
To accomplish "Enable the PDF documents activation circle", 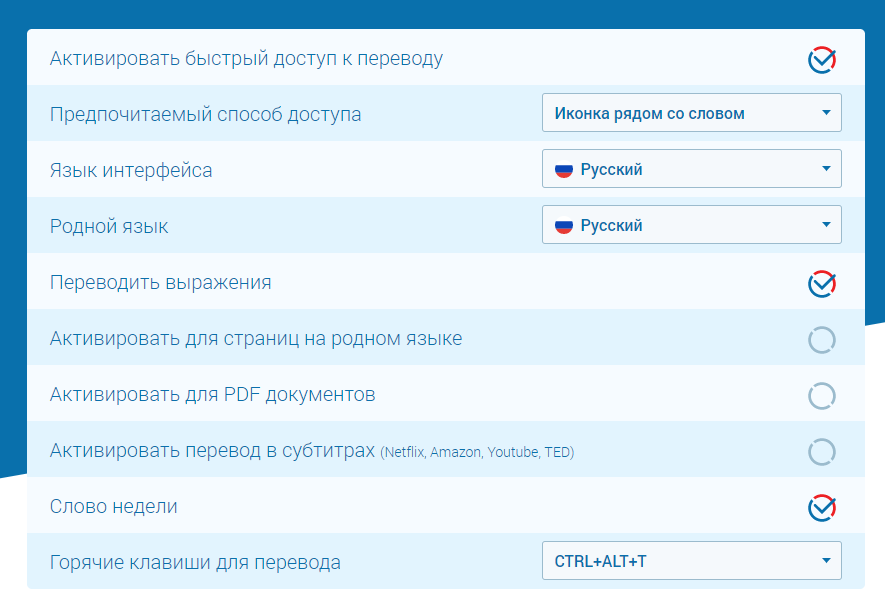I will [x=821, y=396].
